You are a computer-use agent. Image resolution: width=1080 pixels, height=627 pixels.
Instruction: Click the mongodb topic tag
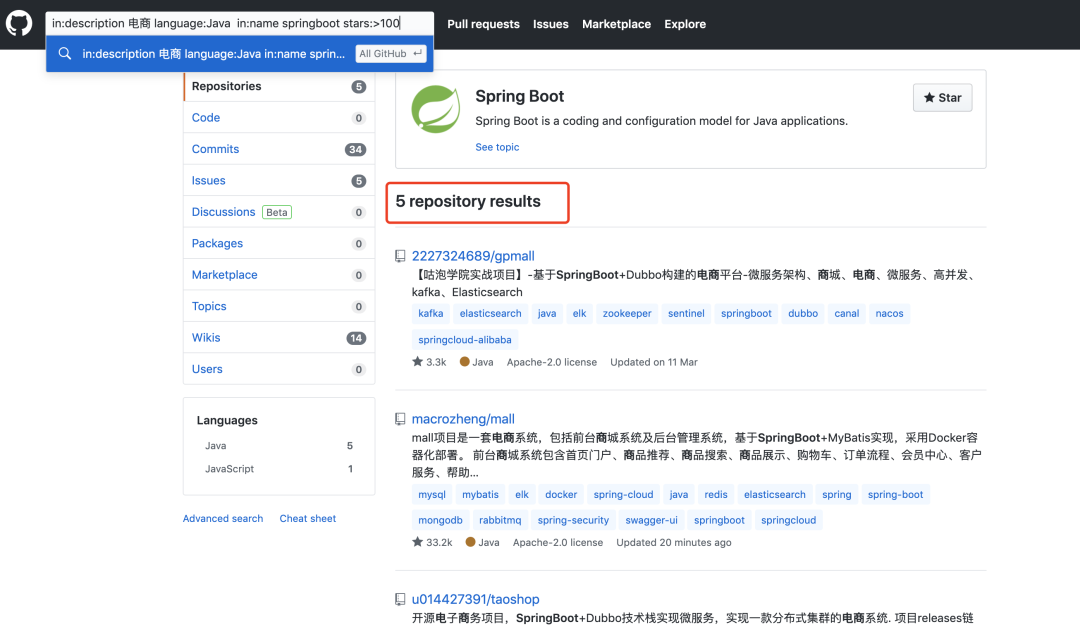[440, 520]
